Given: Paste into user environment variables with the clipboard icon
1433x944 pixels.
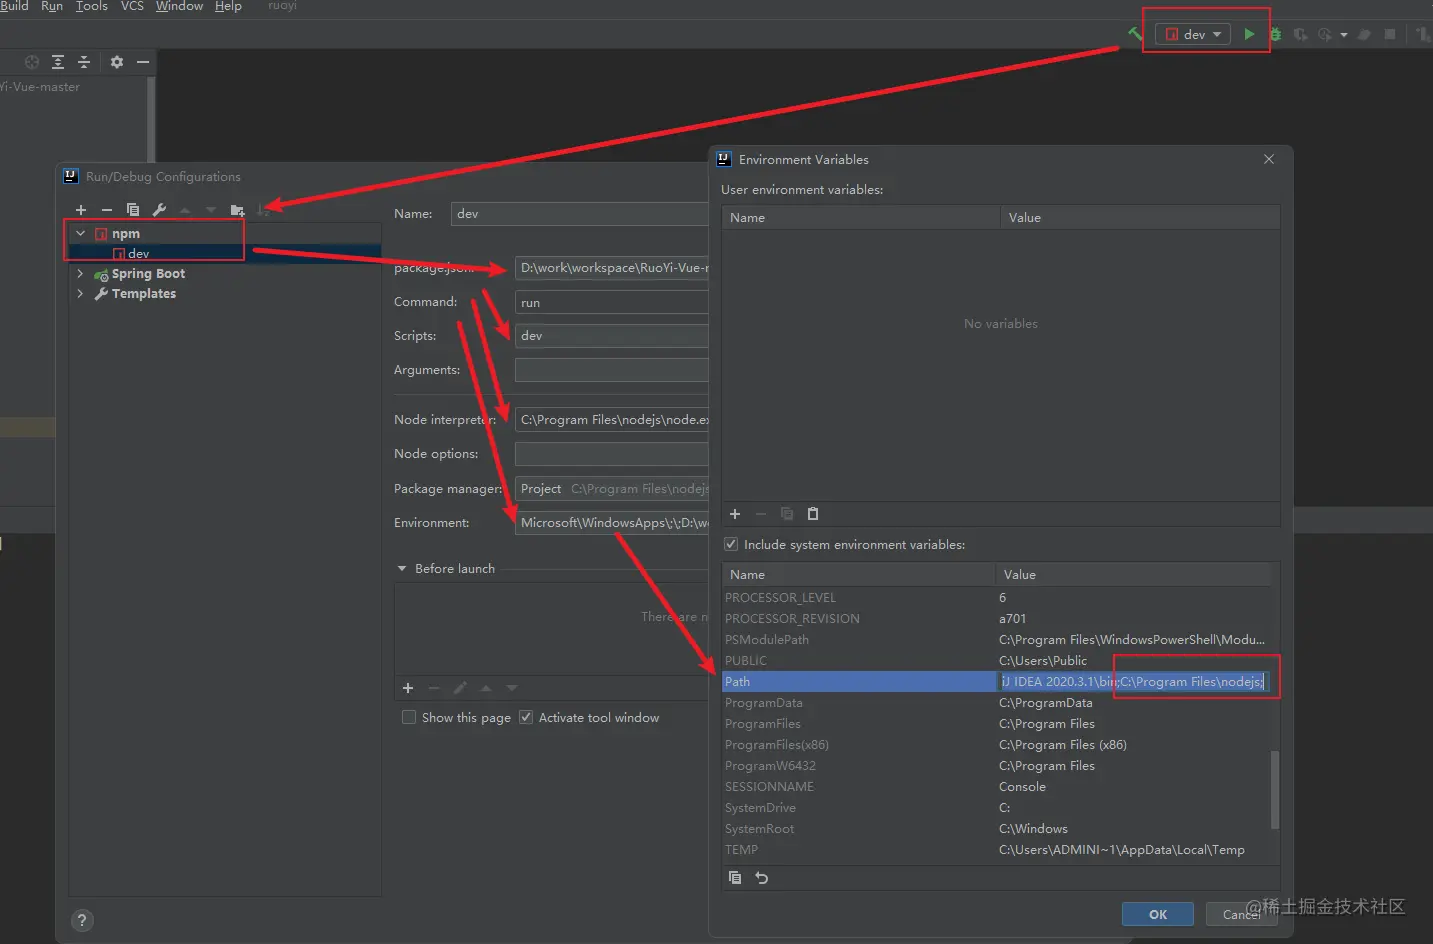Looking at the screenshot, I should tap(813, 514).
